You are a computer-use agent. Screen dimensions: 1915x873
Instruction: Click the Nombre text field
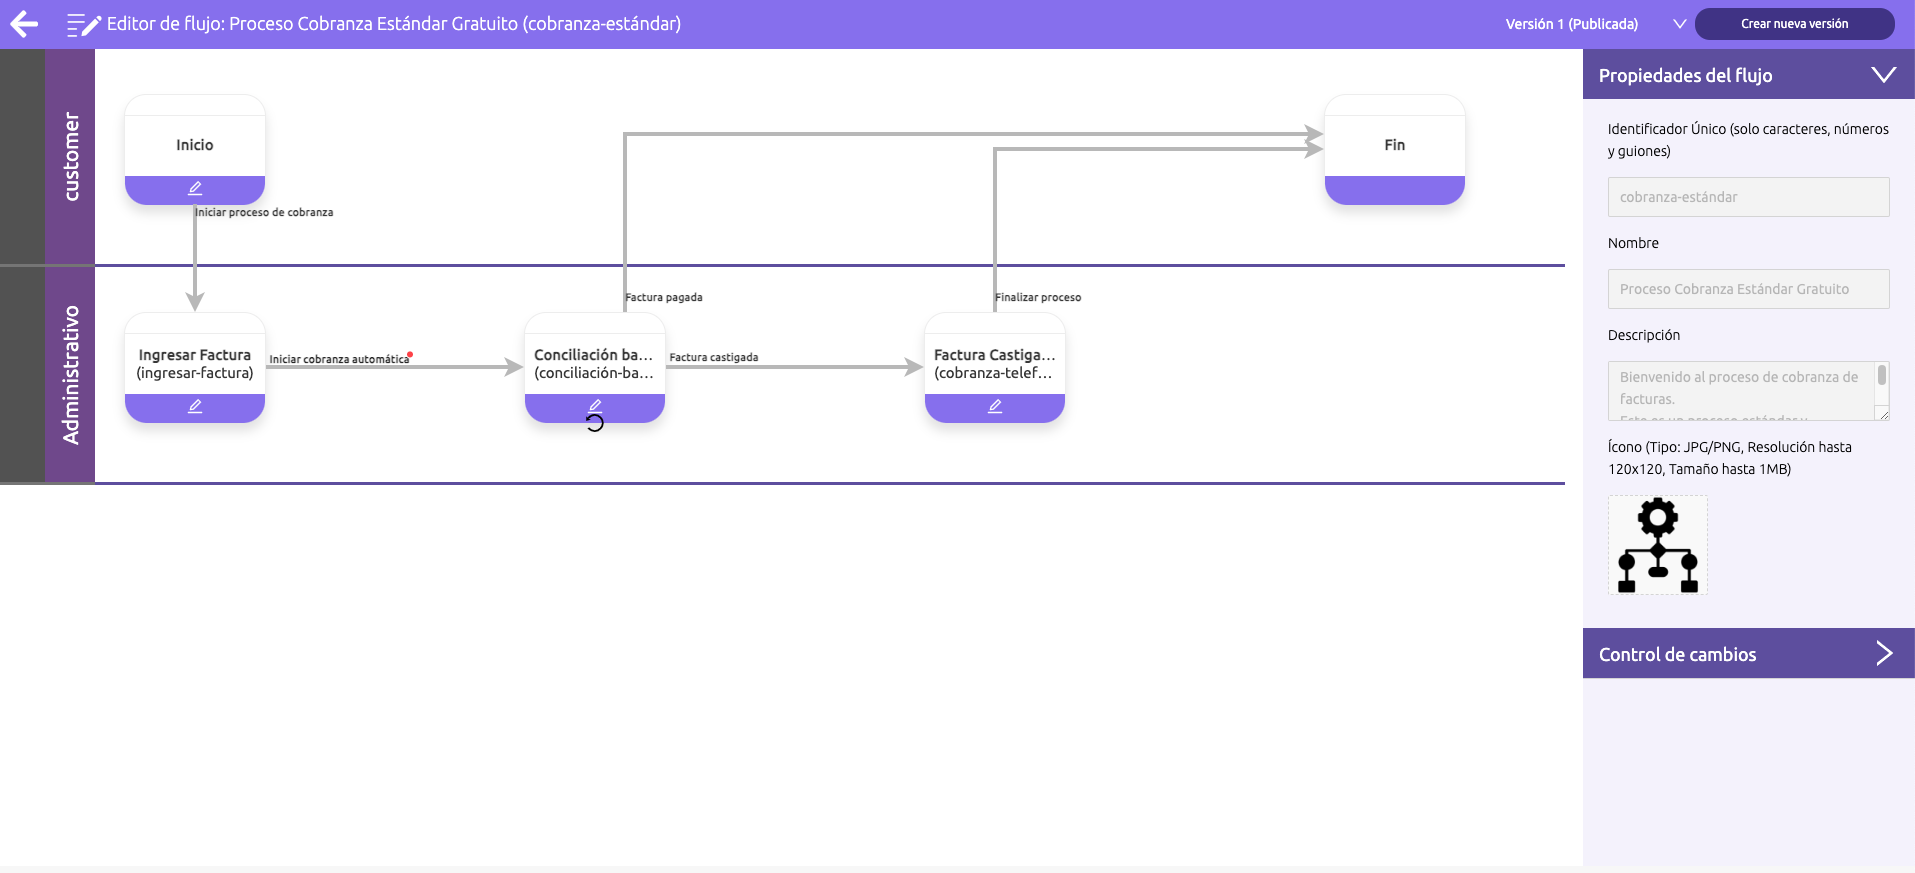pos(1747,289)
